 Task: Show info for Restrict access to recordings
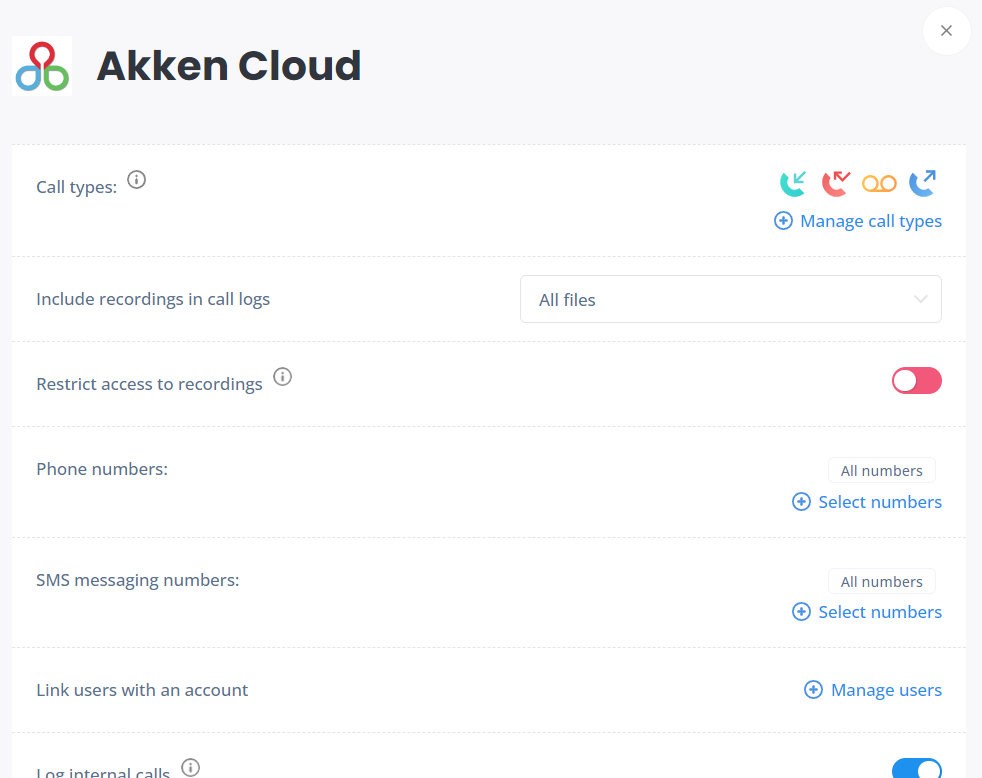coord(282,376)
